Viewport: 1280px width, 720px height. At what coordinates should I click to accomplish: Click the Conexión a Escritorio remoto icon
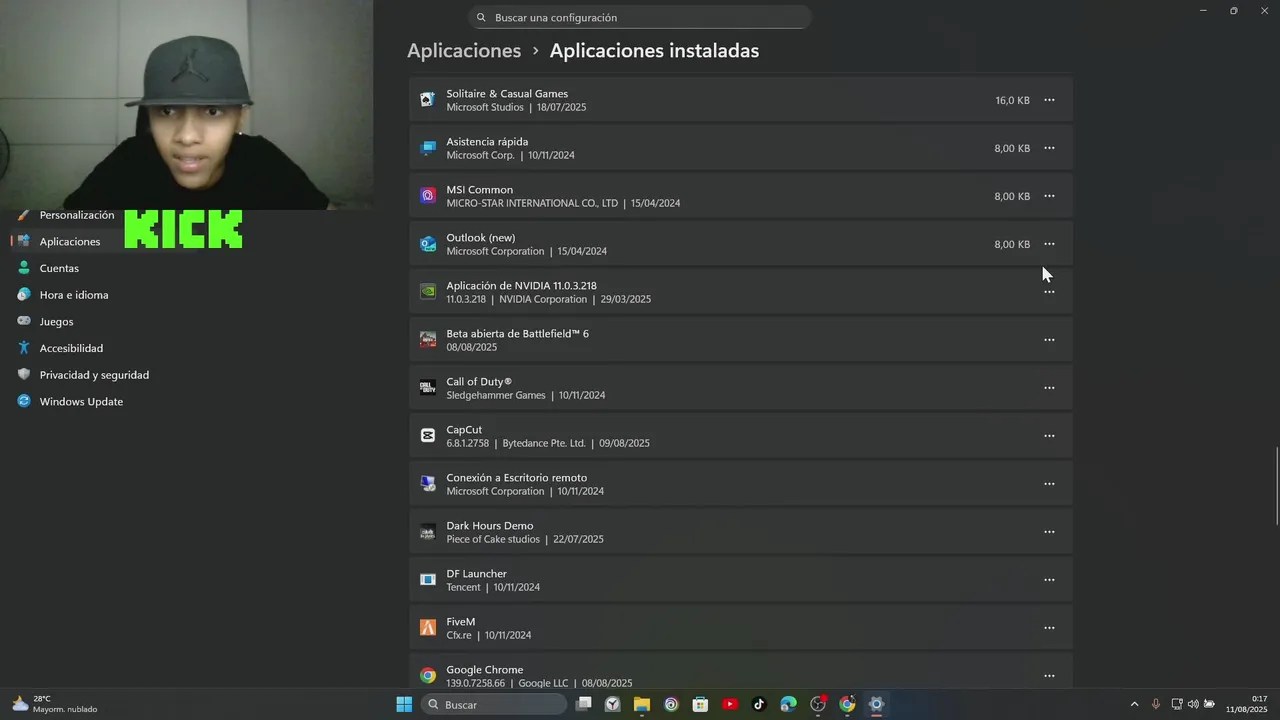[x=428, y=484]
